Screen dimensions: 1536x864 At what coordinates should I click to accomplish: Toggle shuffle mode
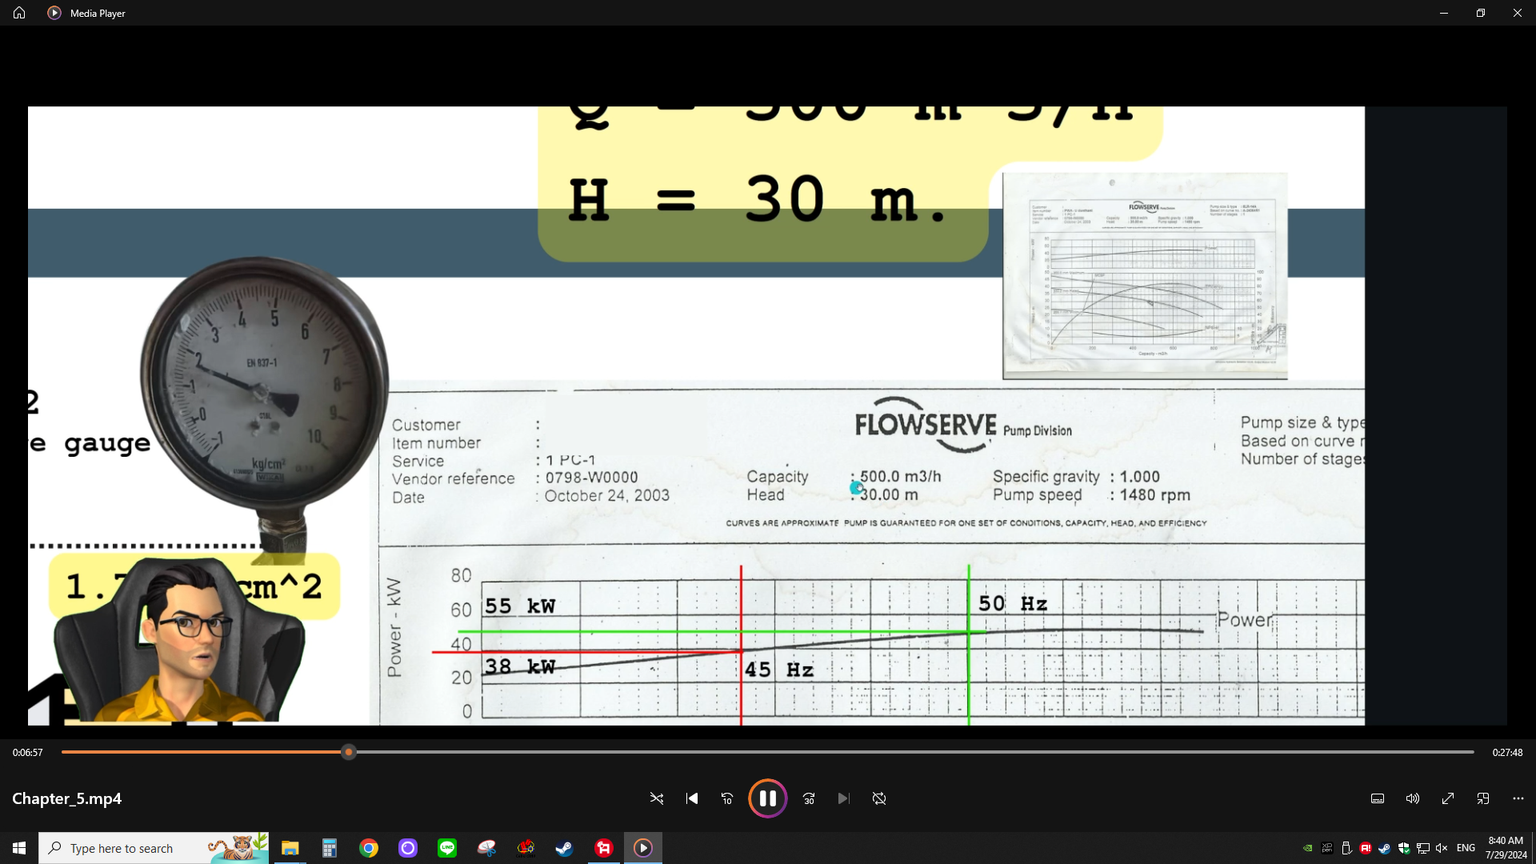657,798
